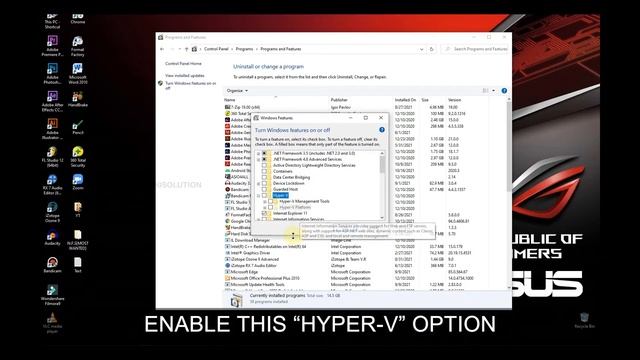Open HandBrake desktop shortcut
The image size is (640, 360).
tap(78, 99)
